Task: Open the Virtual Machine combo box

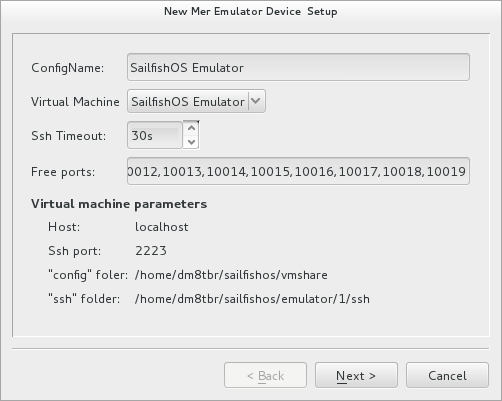Action: point(196,101)
